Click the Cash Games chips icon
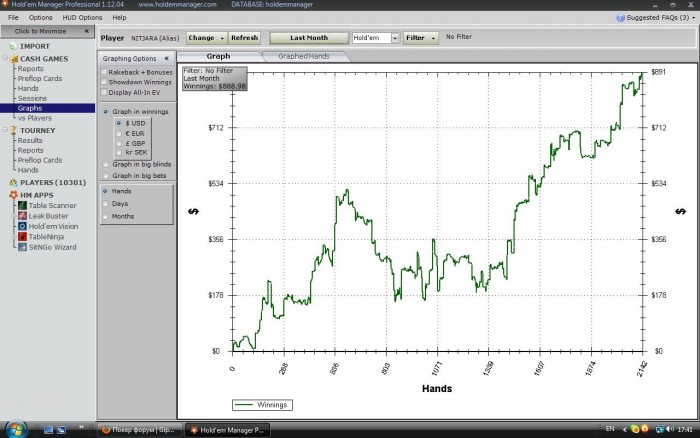Screen dimensions: 700x438 14,58
